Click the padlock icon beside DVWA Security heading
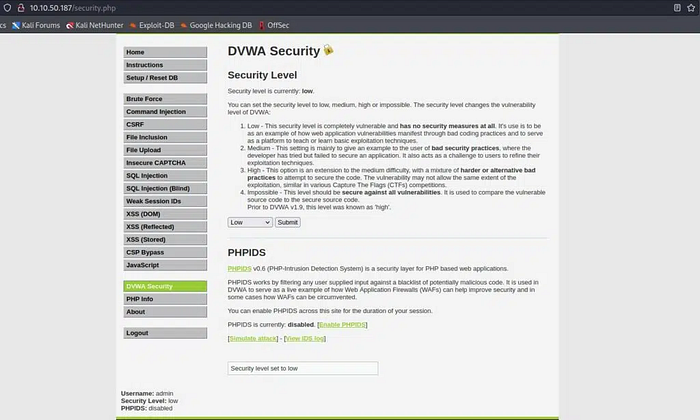The height and width of the screenshot is (420, 700). pos(328,50)
